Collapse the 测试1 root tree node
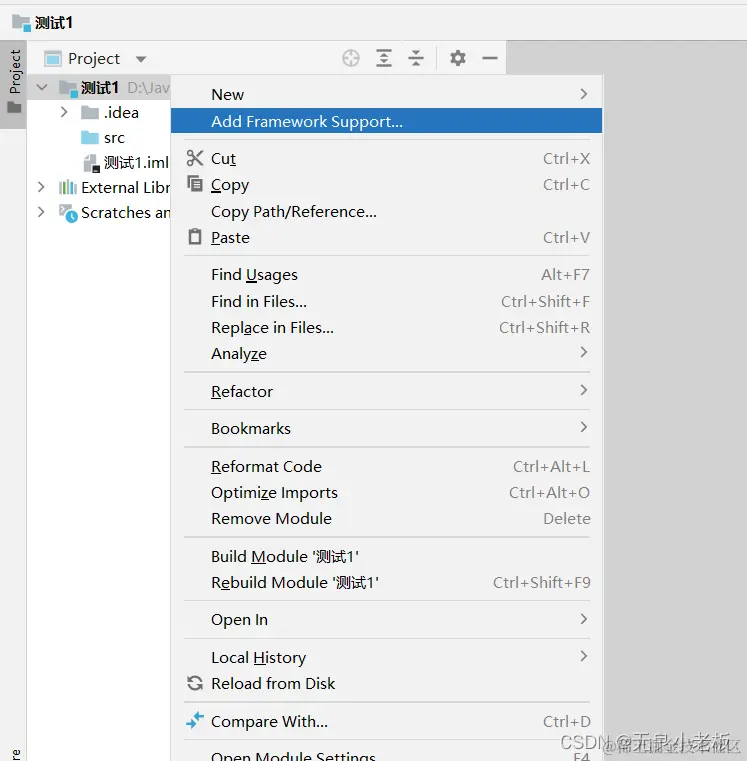Image resolution: width=747 pixels, height=761 pixels. 42,87
